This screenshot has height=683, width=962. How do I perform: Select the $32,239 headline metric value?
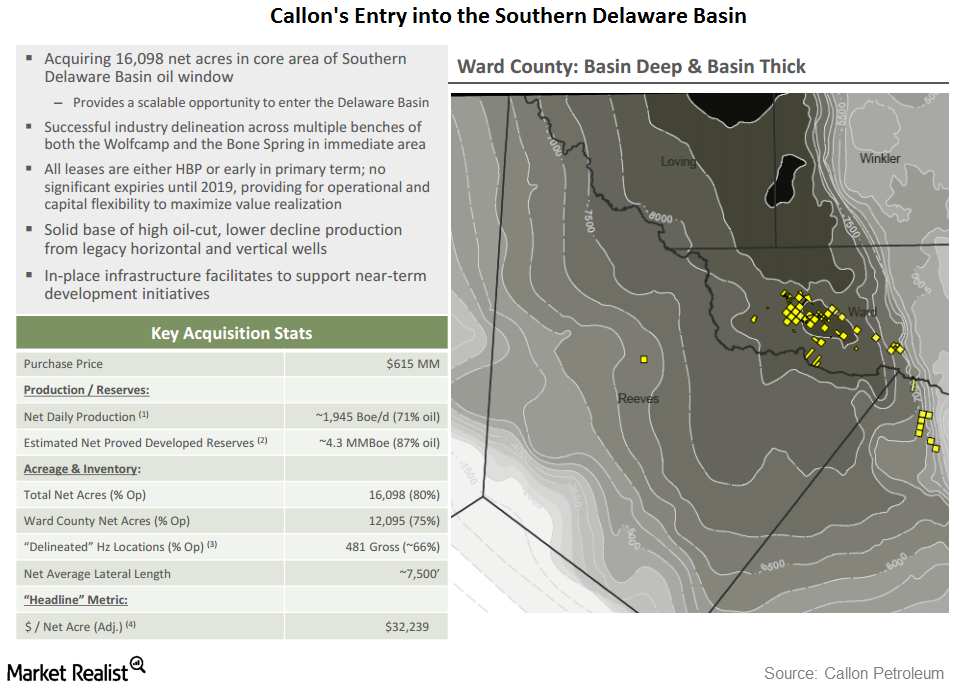408,626
